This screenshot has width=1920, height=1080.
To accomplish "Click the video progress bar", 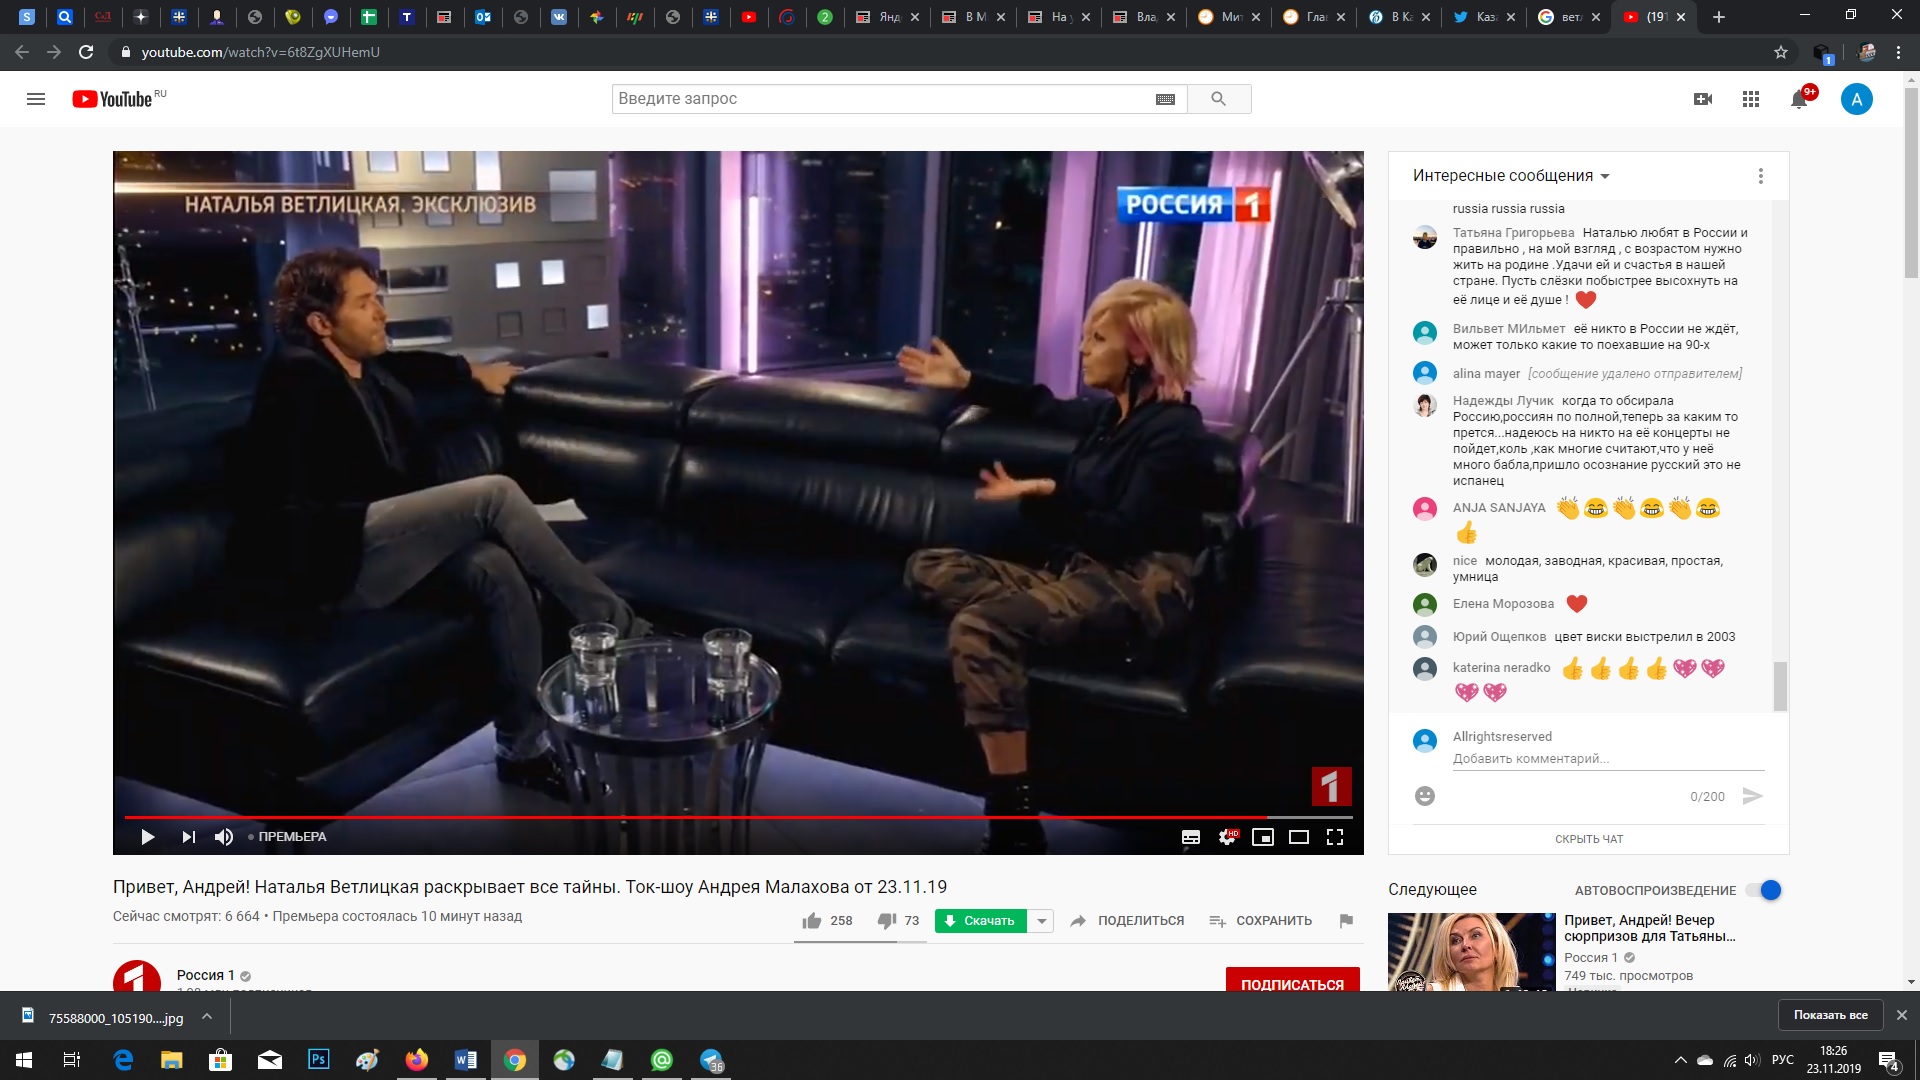I will 738,817.
